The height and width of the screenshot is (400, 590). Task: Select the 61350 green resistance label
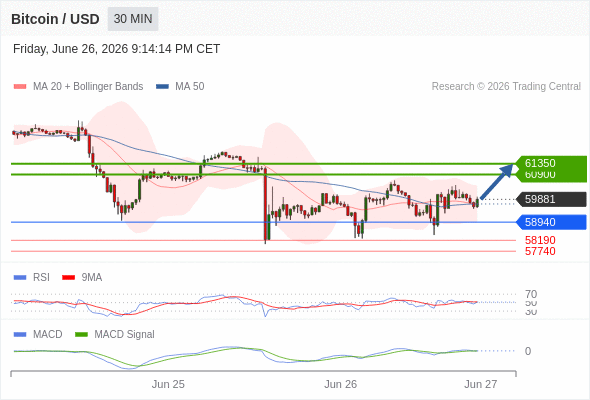551,163
